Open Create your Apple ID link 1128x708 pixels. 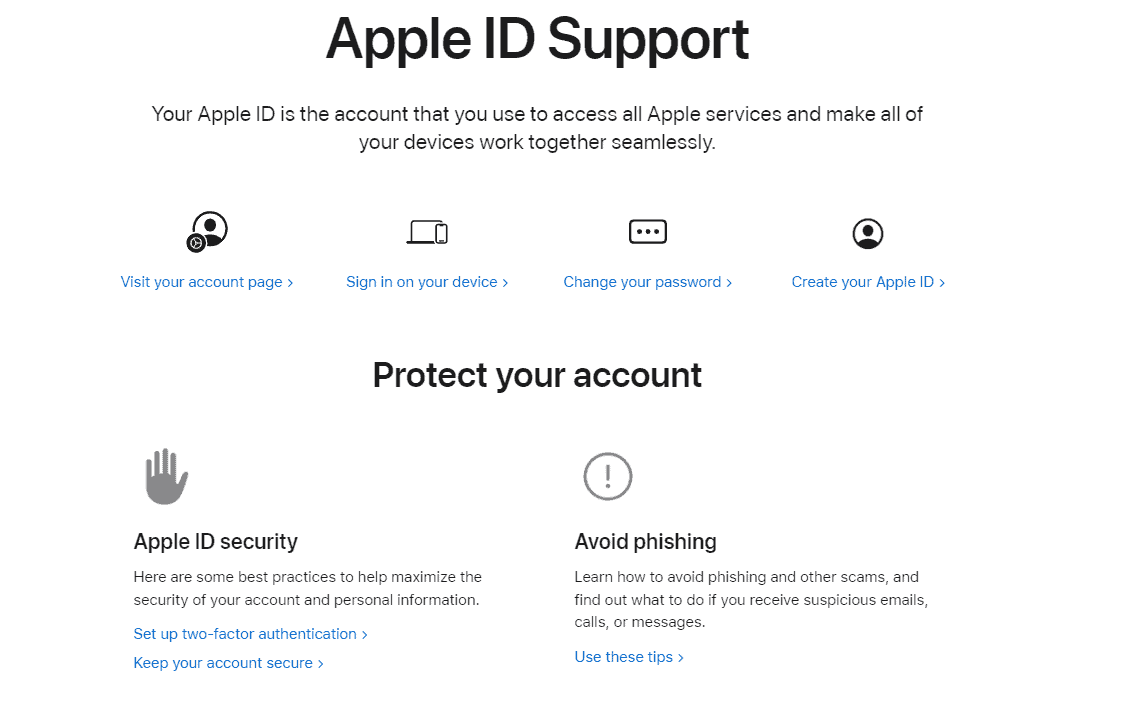point(868,282)
